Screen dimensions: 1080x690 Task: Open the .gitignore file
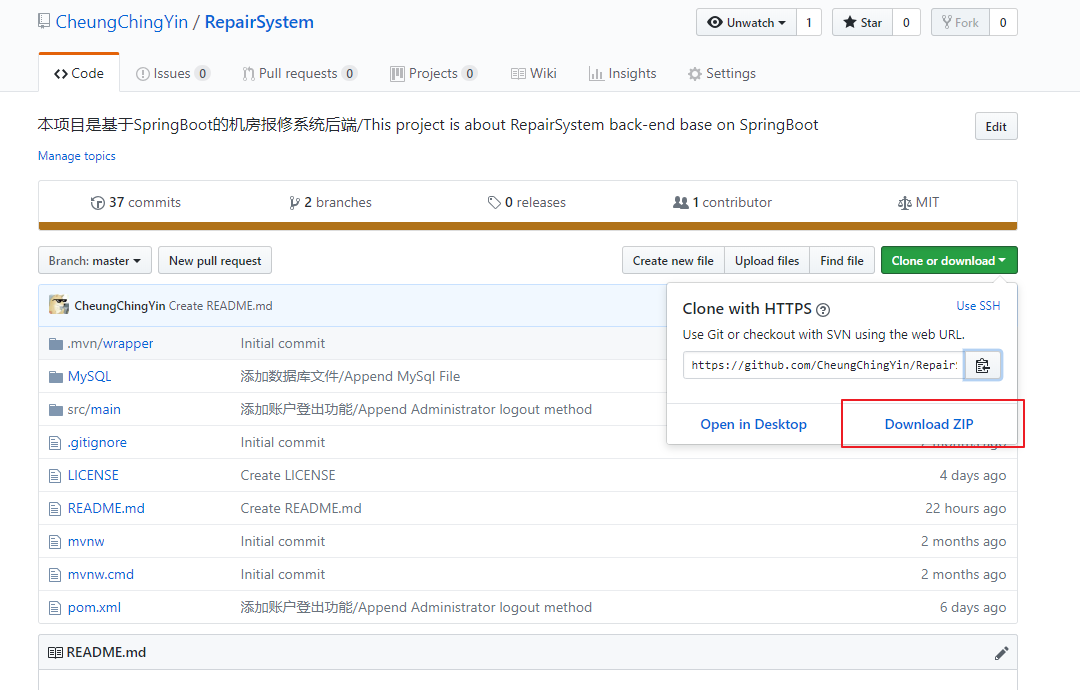point(97,443)
